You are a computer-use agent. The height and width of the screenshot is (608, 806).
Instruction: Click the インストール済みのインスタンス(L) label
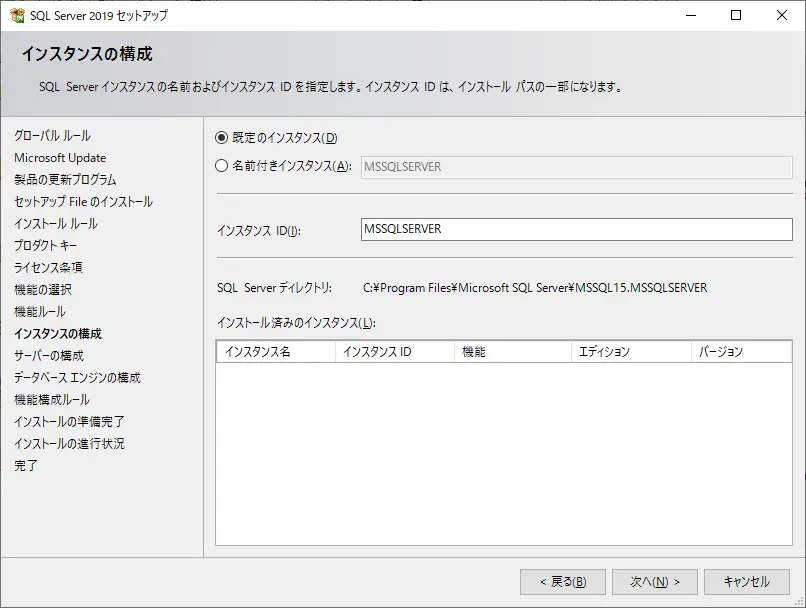point(297,323)
